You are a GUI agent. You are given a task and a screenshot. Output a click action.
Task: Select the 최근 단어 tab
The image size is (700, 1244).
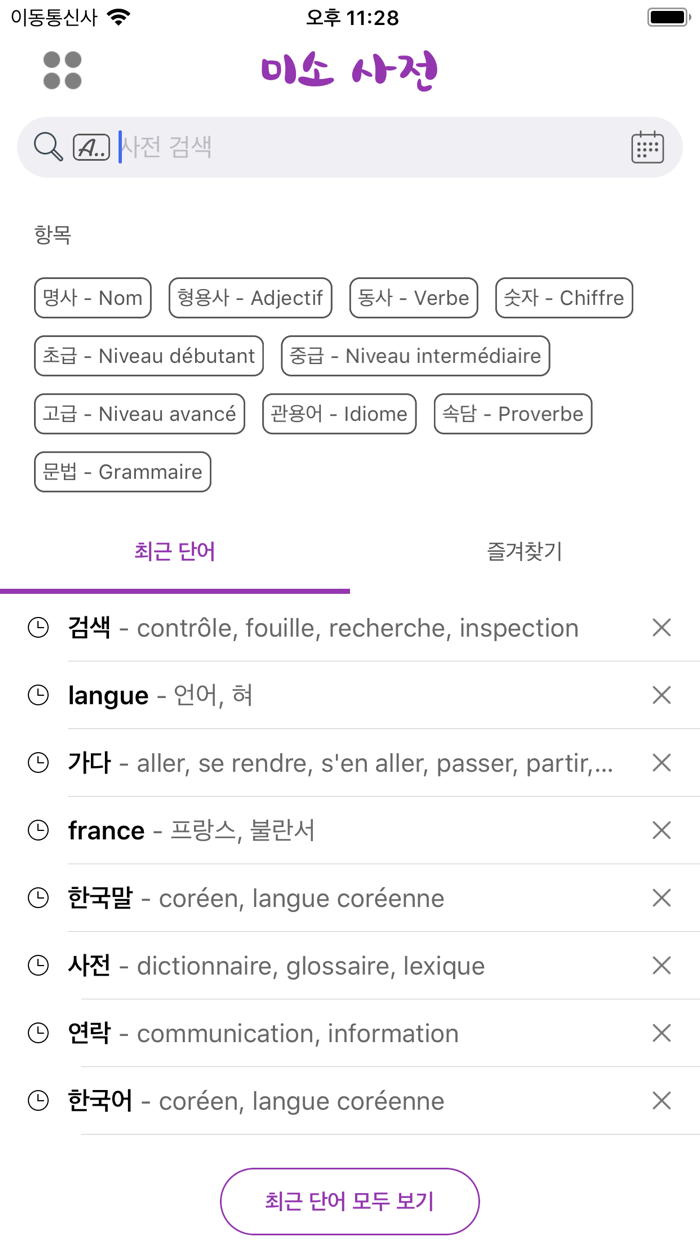175,551
